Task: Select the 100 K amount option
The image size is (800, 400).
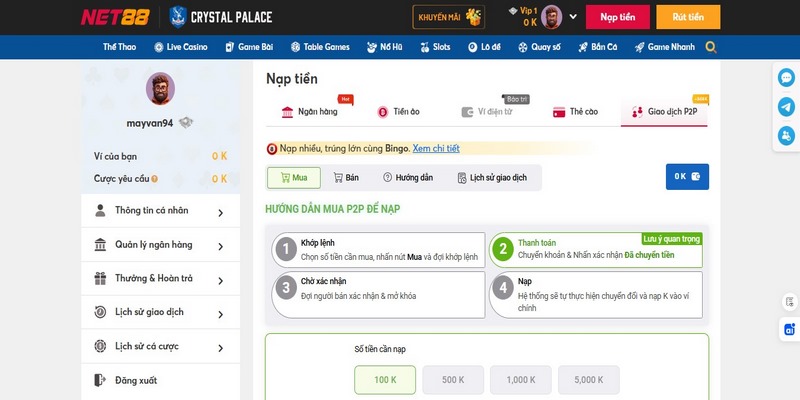Action: coord(385,380)
